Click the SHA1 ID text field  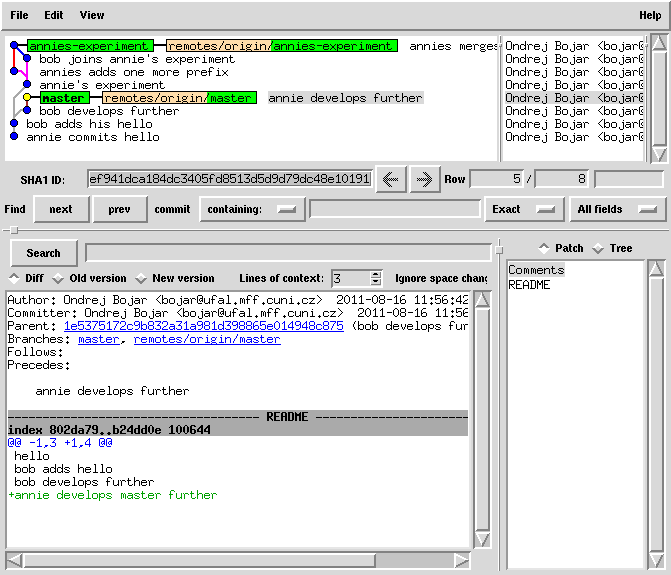(x=229, y=179)
